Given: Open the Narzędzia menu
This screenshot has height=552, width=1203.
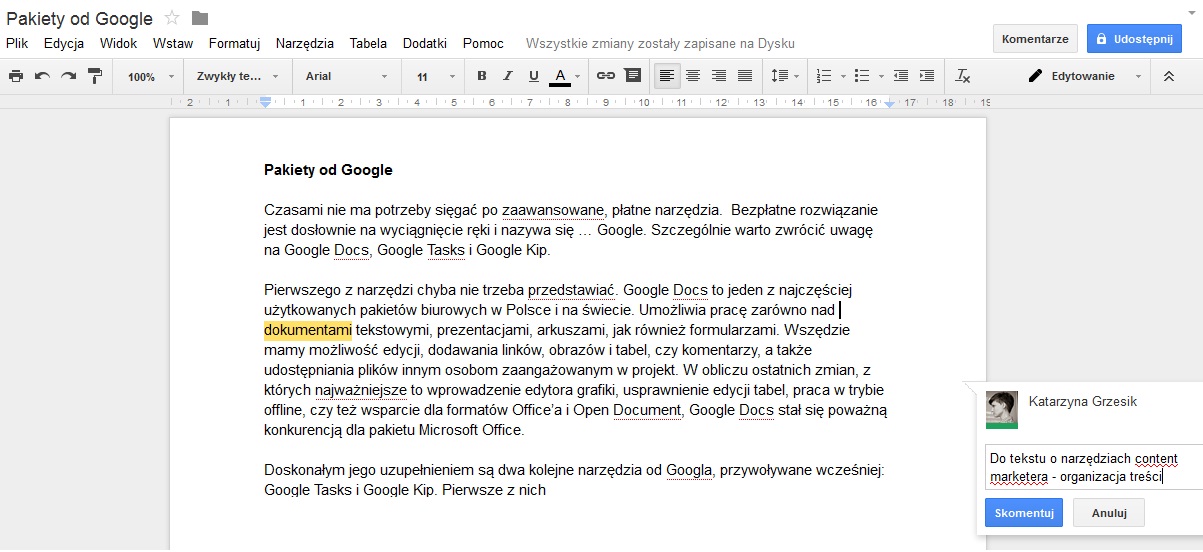Looking at the screenshot, I should [305, 44].
